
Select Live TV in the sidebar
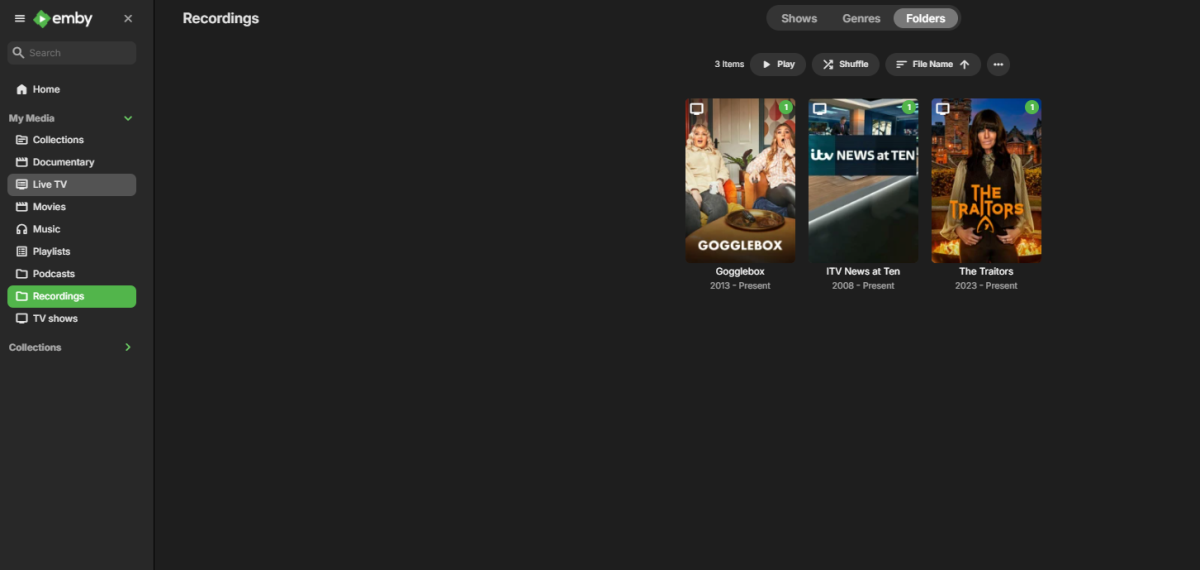tap(72, 184)
